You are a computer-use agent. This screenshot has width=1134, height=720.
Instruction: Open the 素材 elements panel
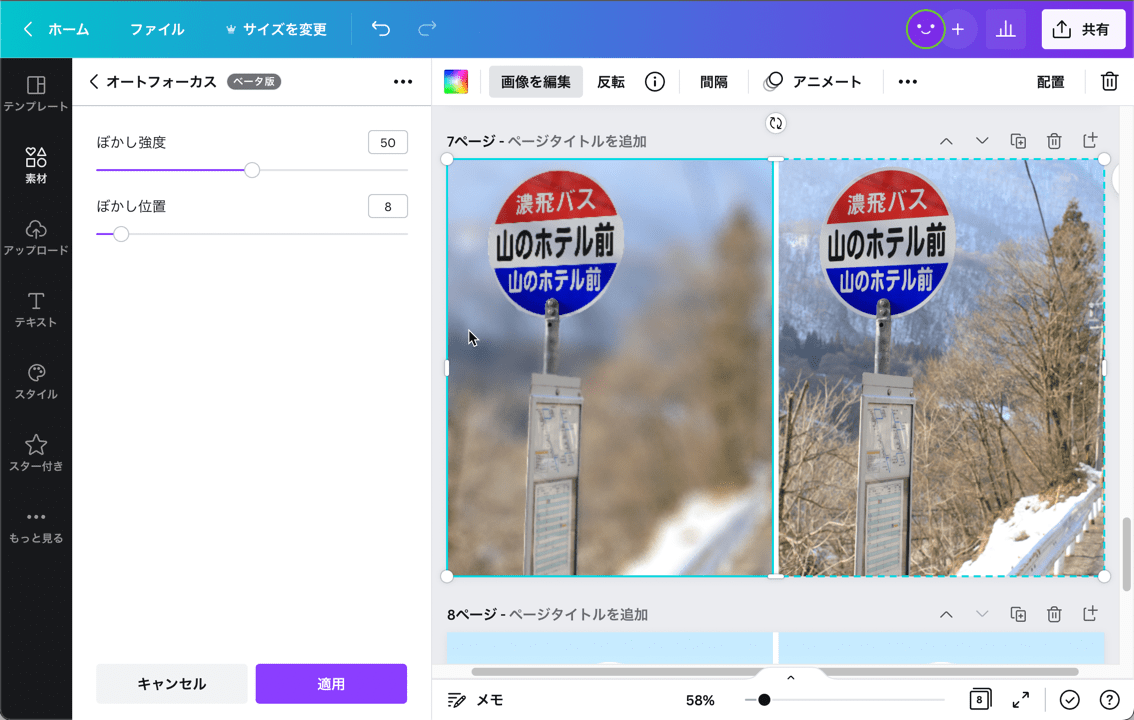tap(35, 165)
